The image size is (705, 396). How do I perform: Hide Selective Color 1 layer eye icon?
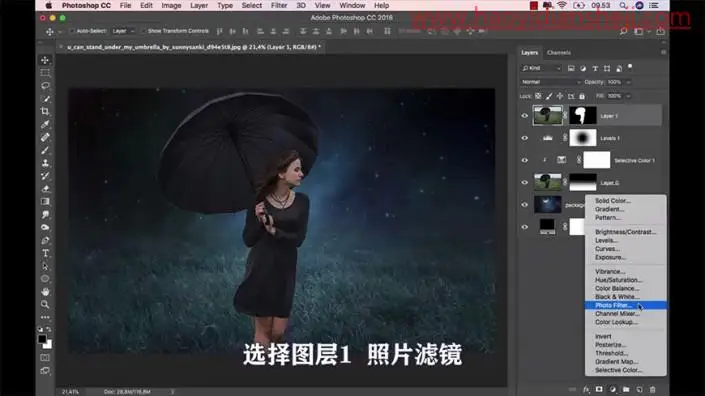pos(524,160)
